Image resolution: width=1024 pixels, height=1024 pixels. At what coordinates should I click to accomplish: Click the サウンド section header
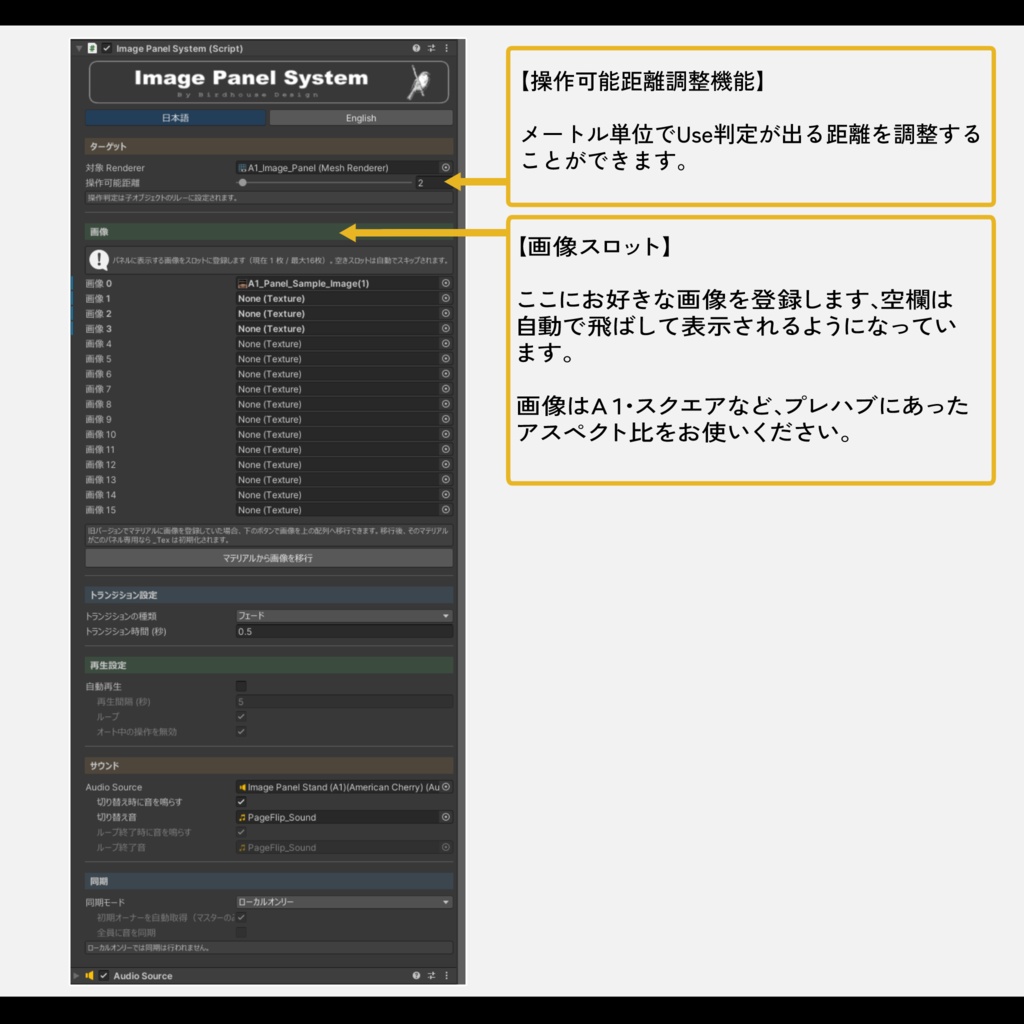(x=268, y=765)
